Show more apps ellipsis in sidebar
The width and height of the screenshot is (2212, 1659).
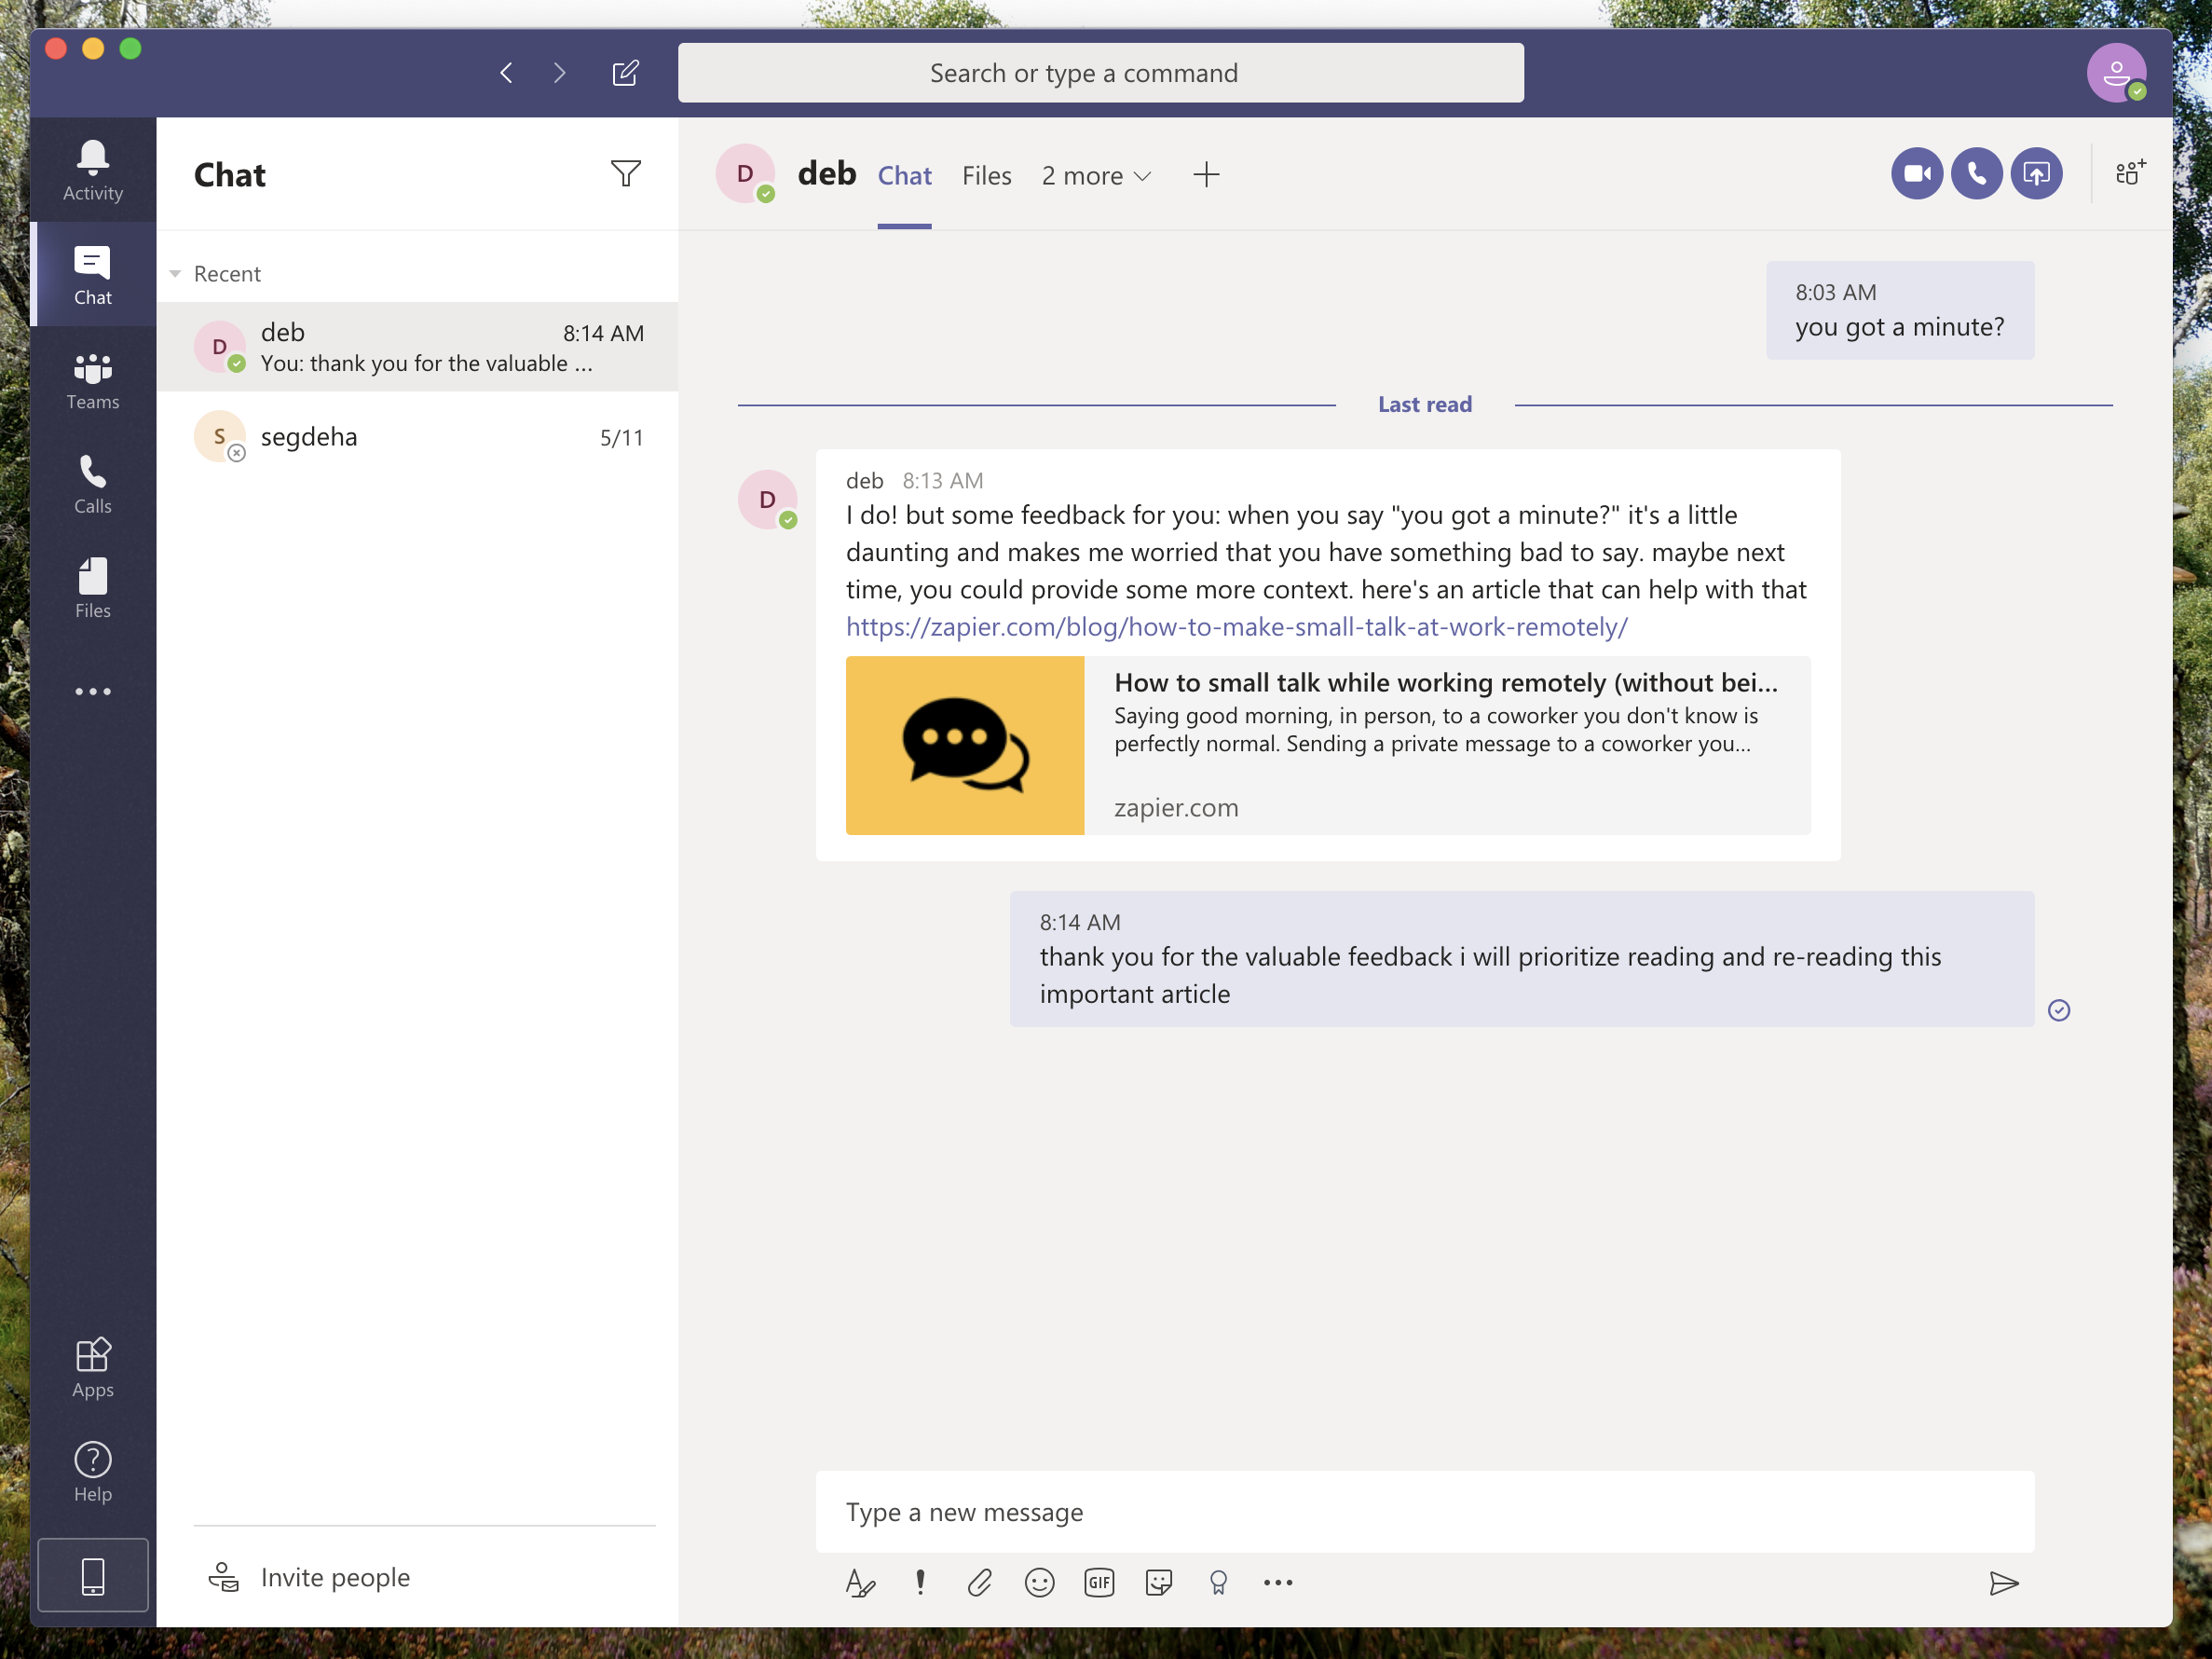[93, 691]
